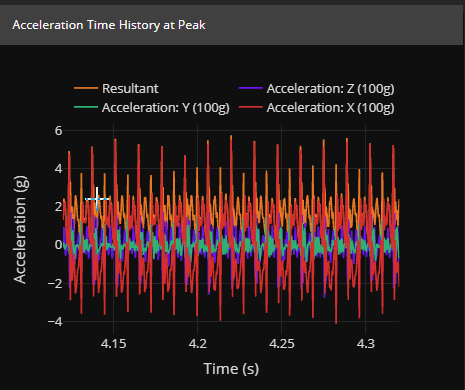
Task: Click the white crosshair marker on the plot
Action: point(97,199)
